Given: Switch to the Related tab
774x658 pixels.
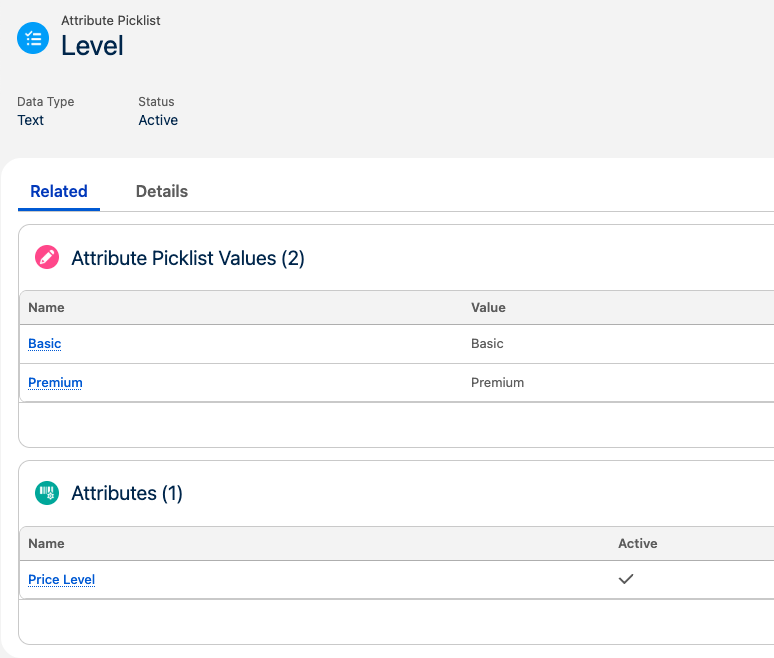Looking at the screenshot, I should coord(59,191).
